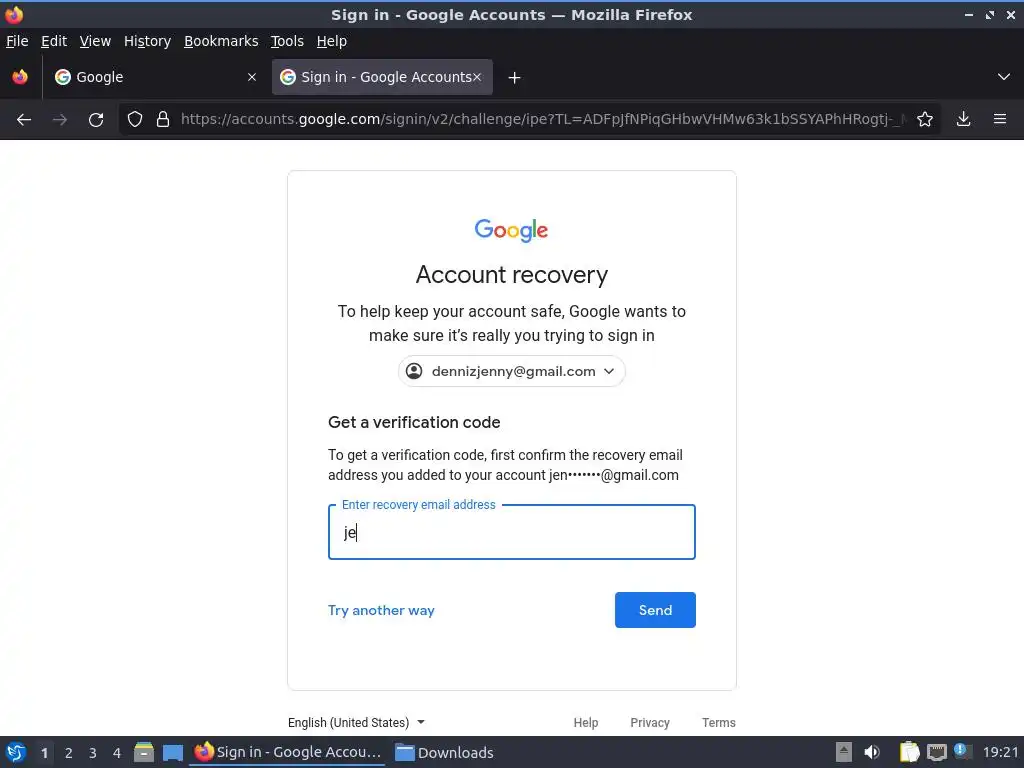Open the Downloads window from taskbar
The image size is (1024, 768).
(444, 752)
